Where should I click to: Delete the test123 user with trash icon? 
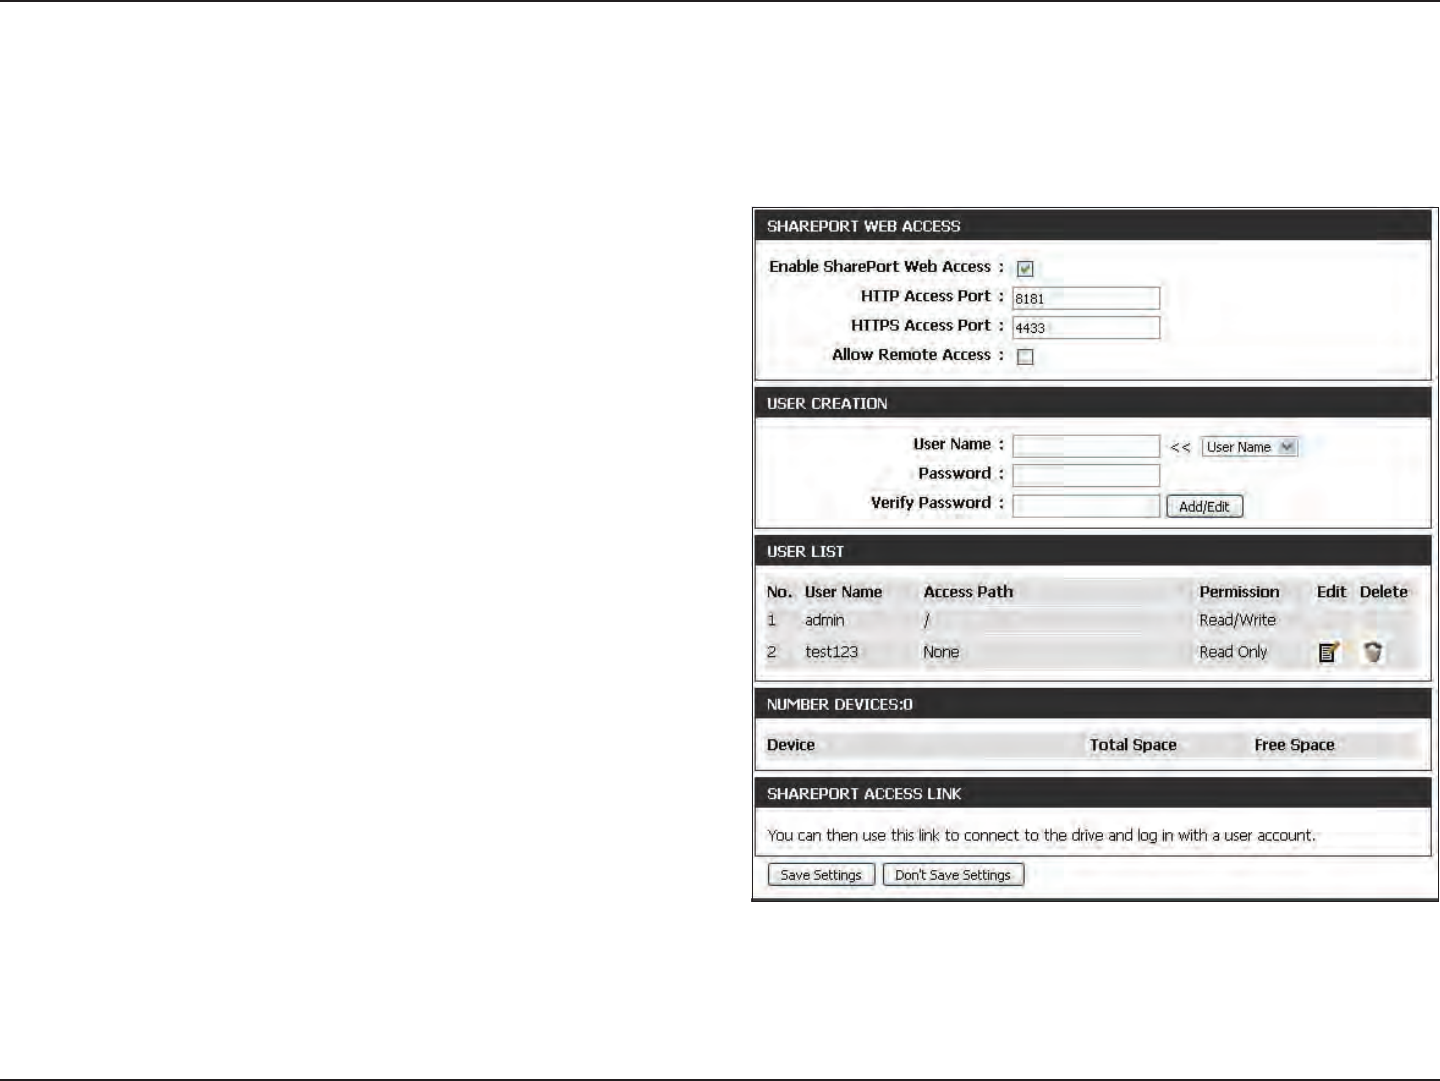click(1374, 652)
